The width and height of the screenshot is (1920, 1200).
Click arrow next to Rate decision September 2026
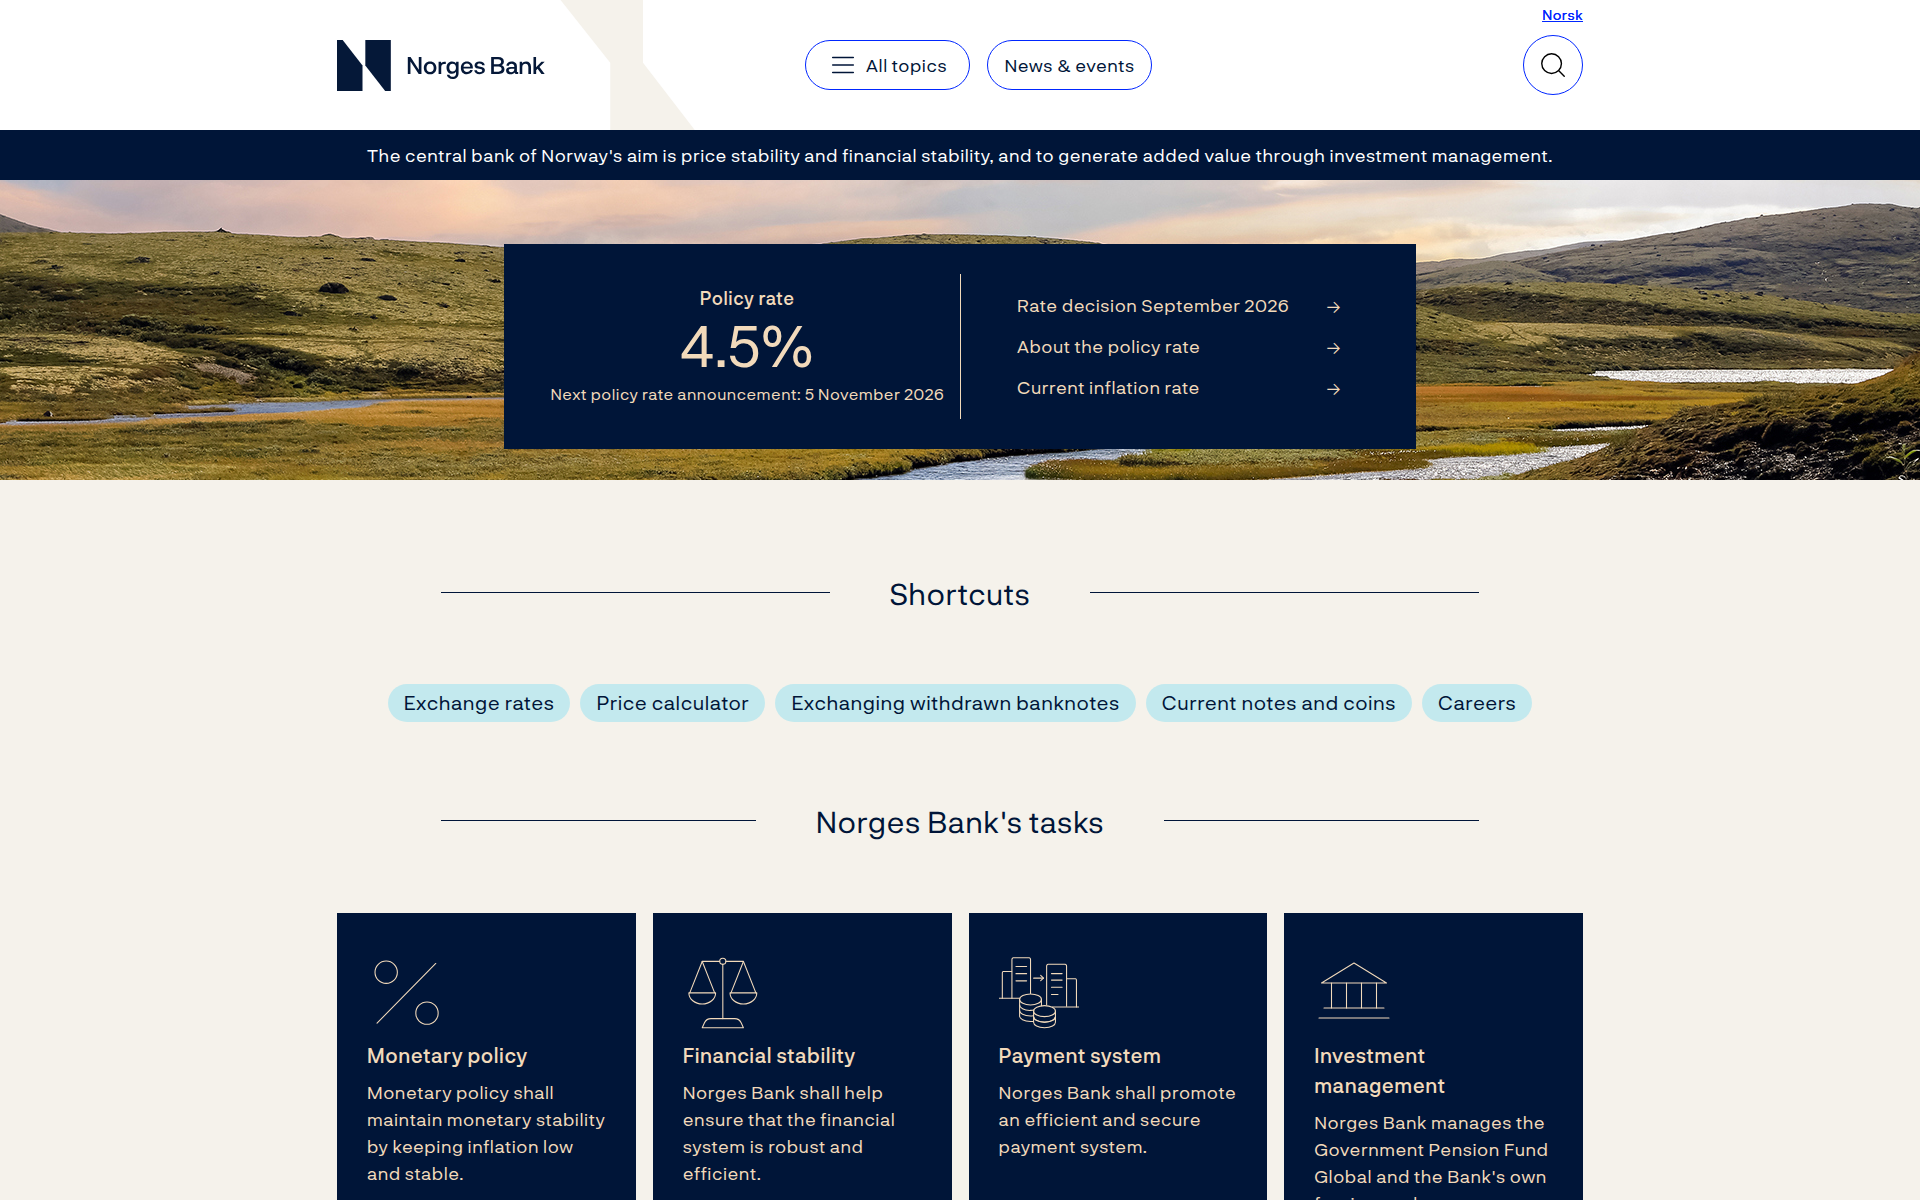(1333, 307)
